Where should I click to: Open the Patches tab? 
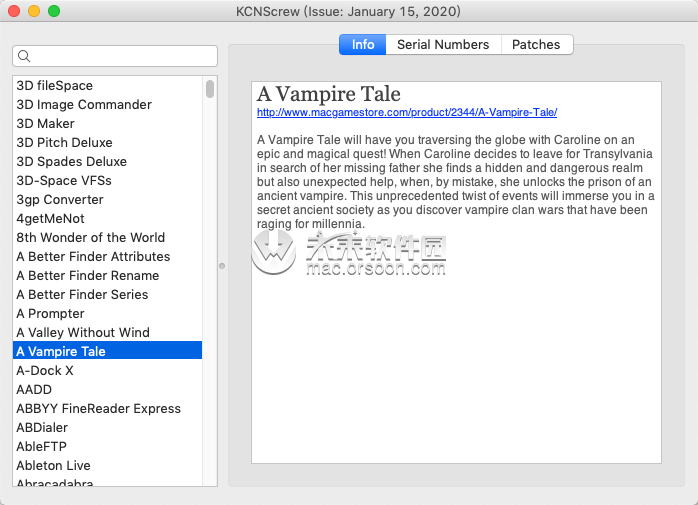click(537, 45)
